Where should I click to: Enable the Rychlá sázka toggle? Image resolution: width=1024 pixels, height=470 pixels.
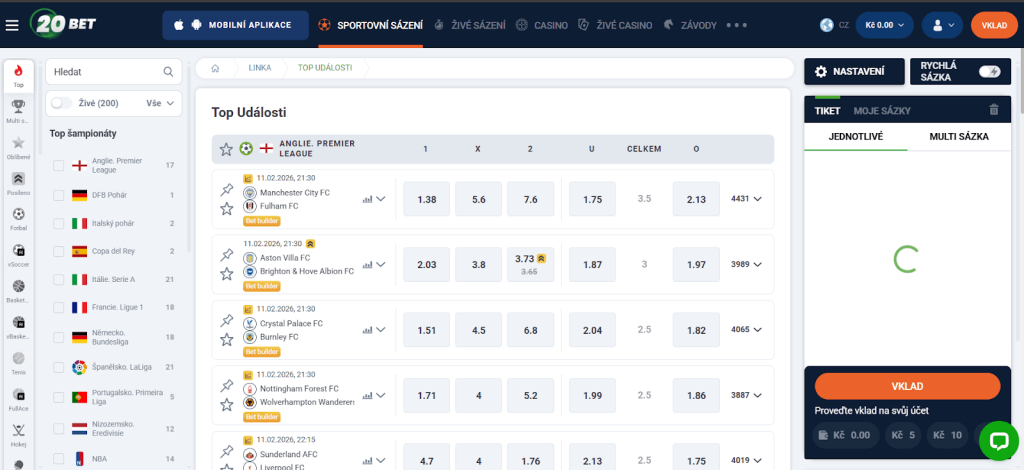pyautogui.click(x=988, y=71)
